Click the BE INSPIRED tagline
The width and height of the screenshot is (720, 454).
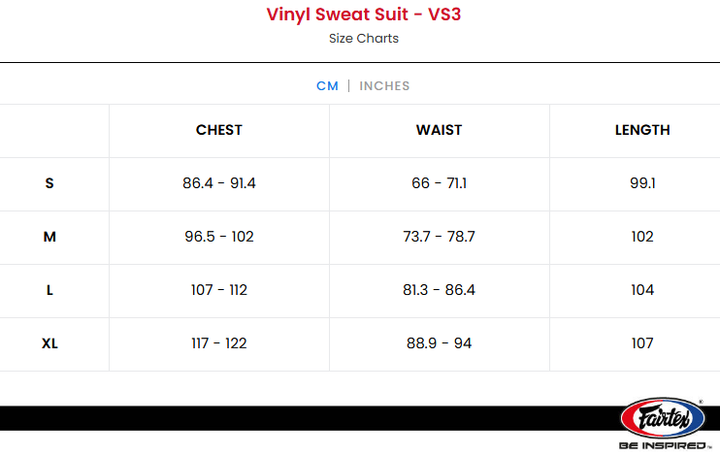pos(664,446)
